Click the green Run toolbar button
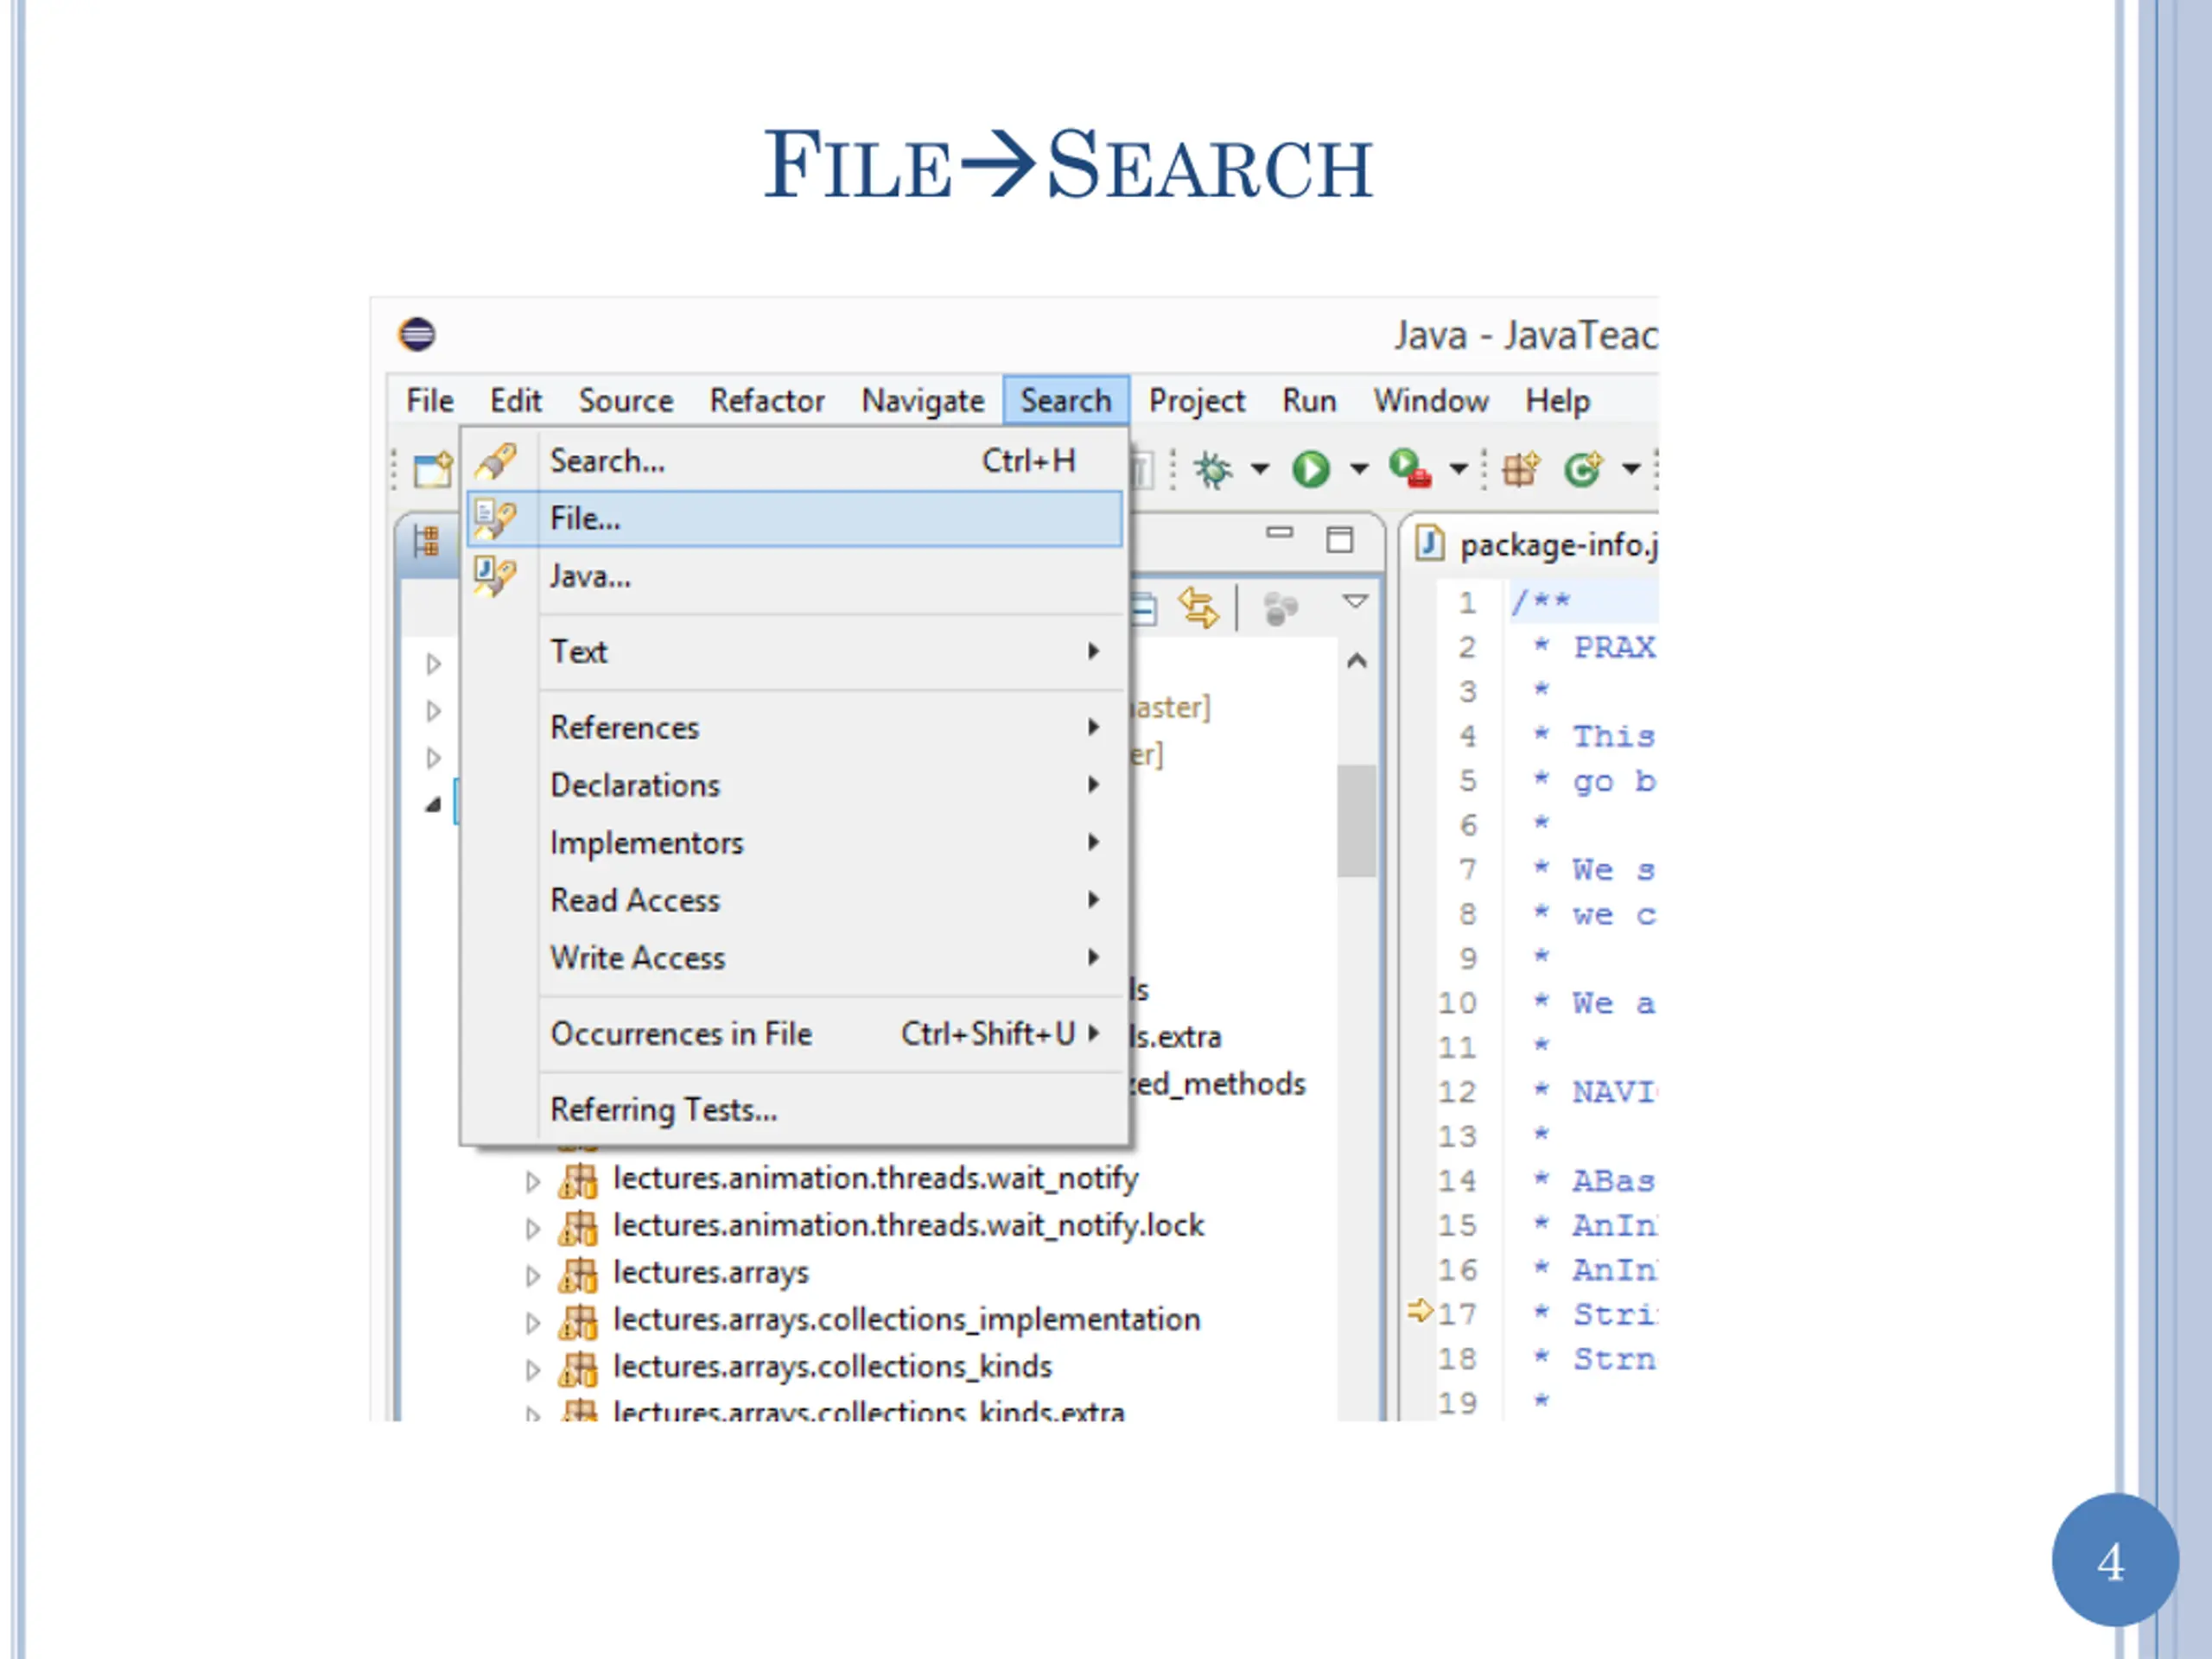 click(1310, 468)
